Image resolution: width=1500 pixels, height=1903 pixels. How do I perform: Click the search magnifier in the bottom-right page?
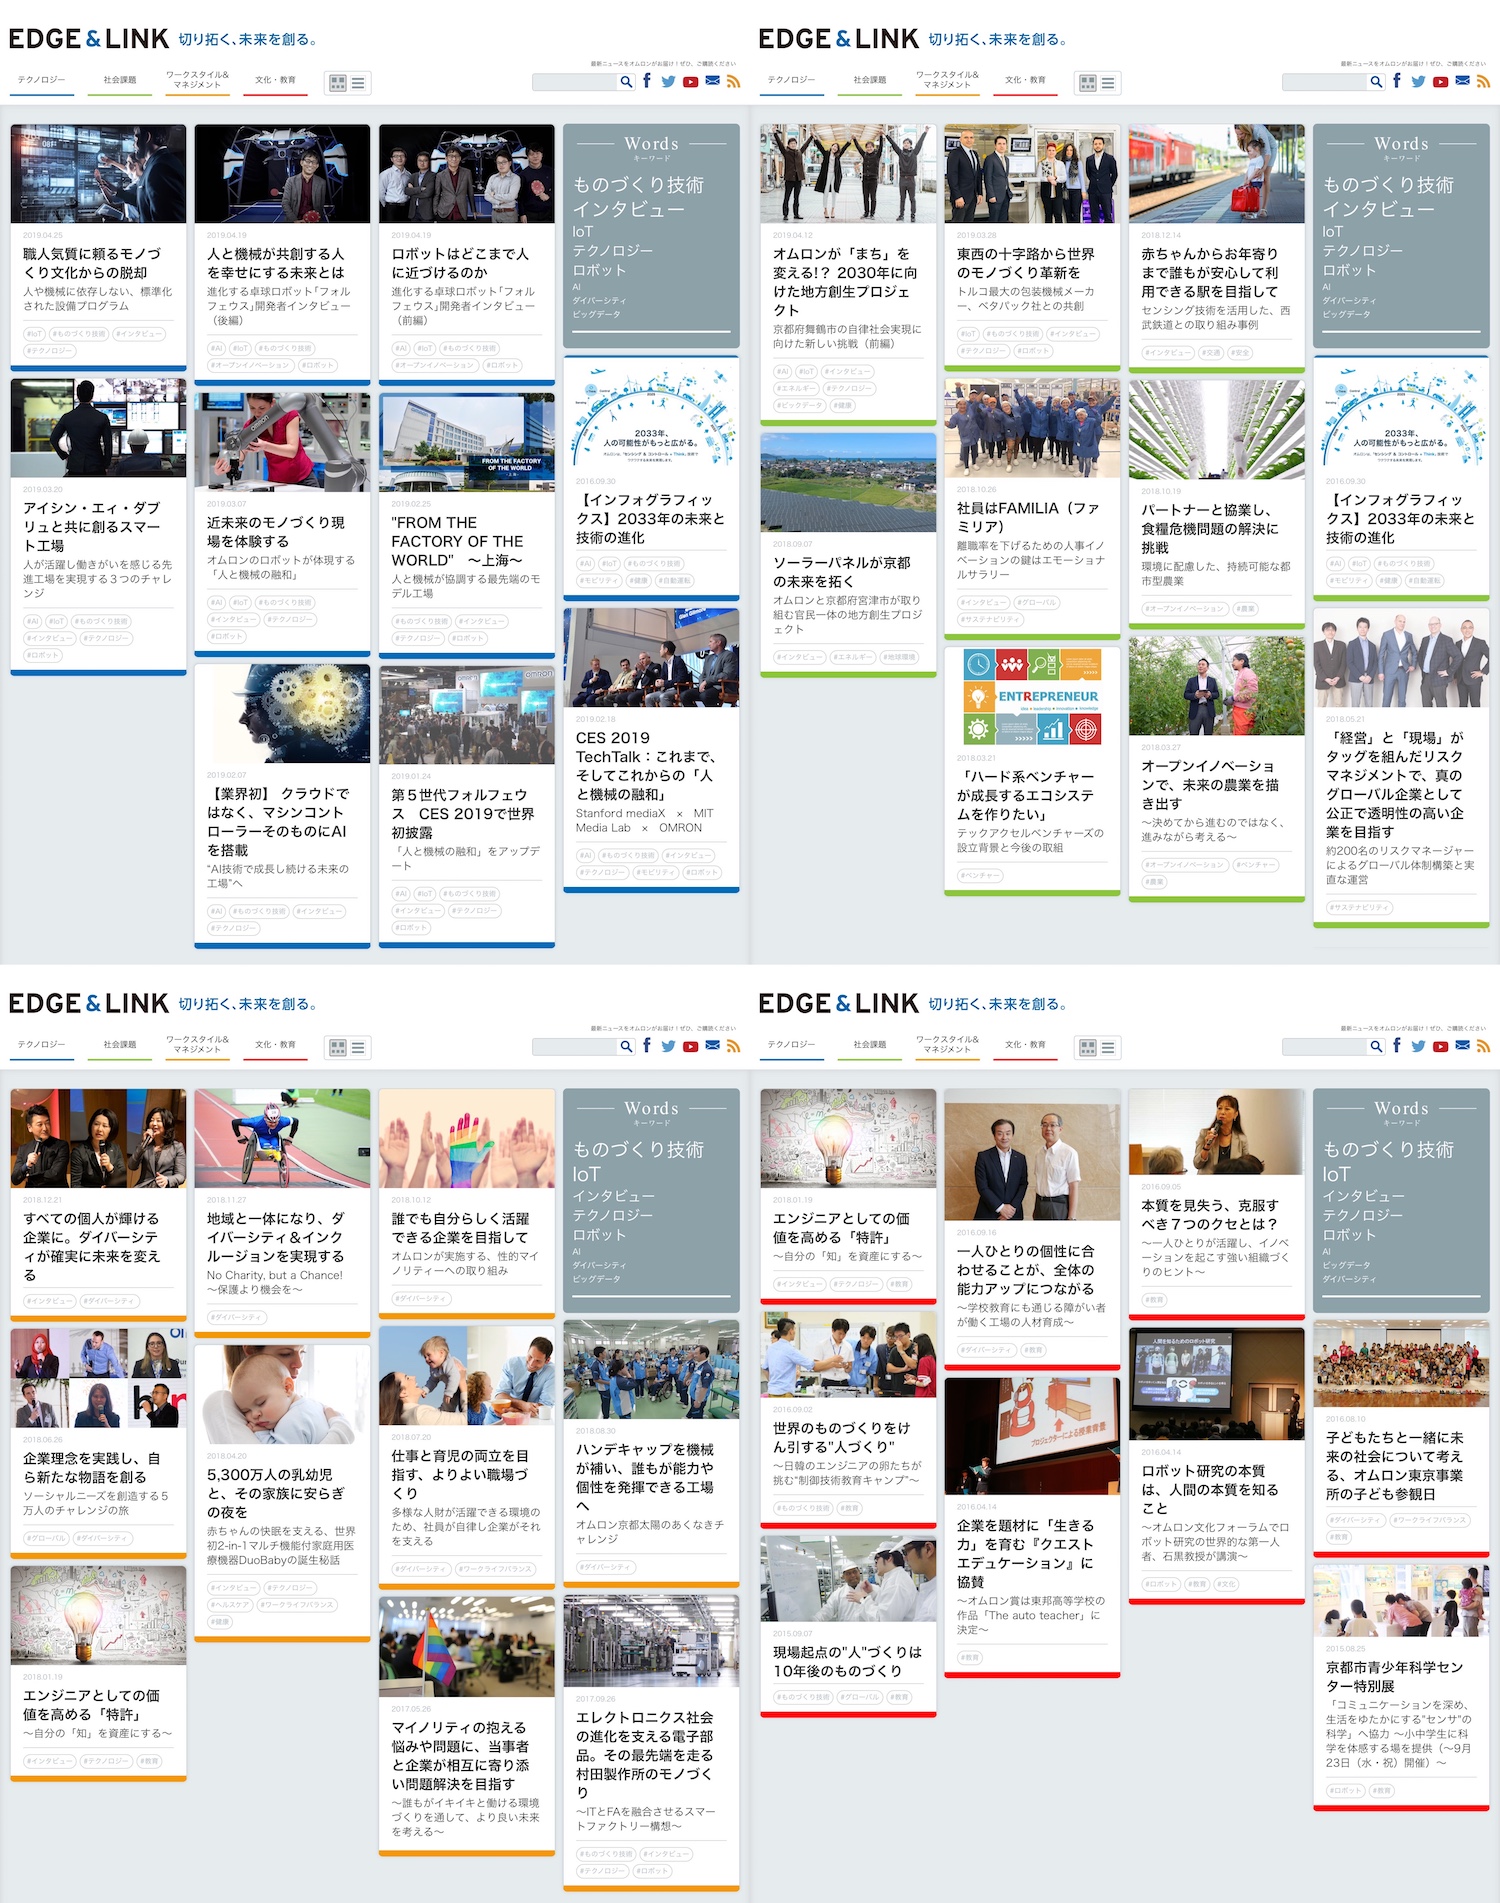pos(1376,1047)
